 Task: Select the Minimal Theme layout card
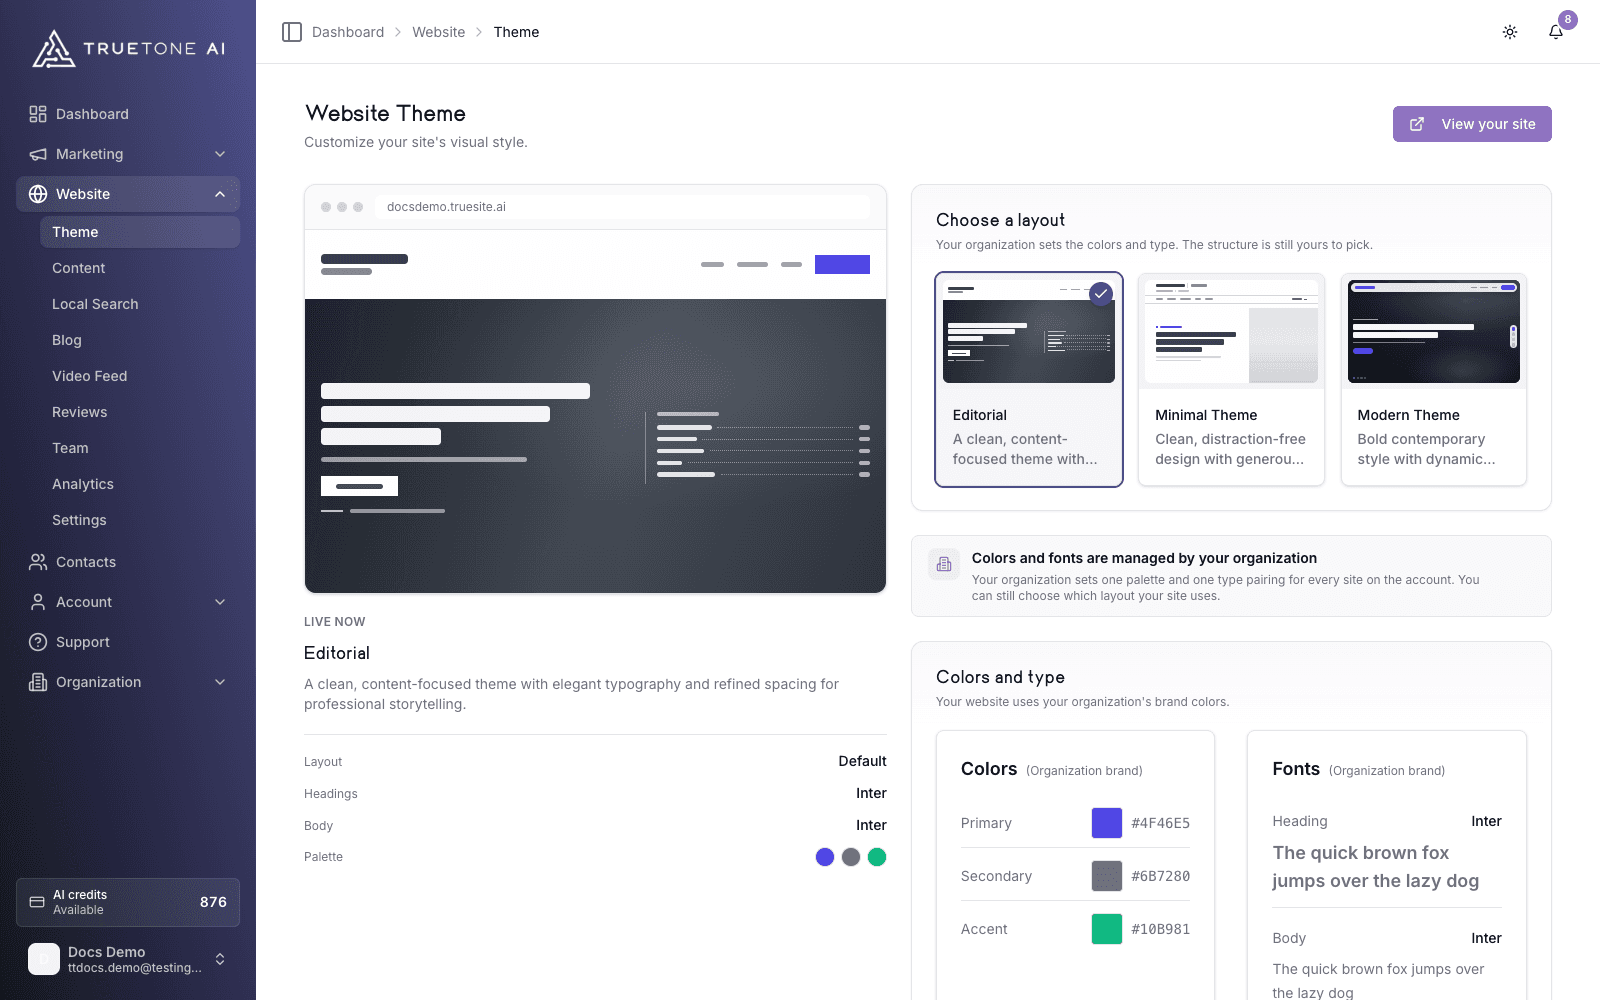pos(1231,380)
